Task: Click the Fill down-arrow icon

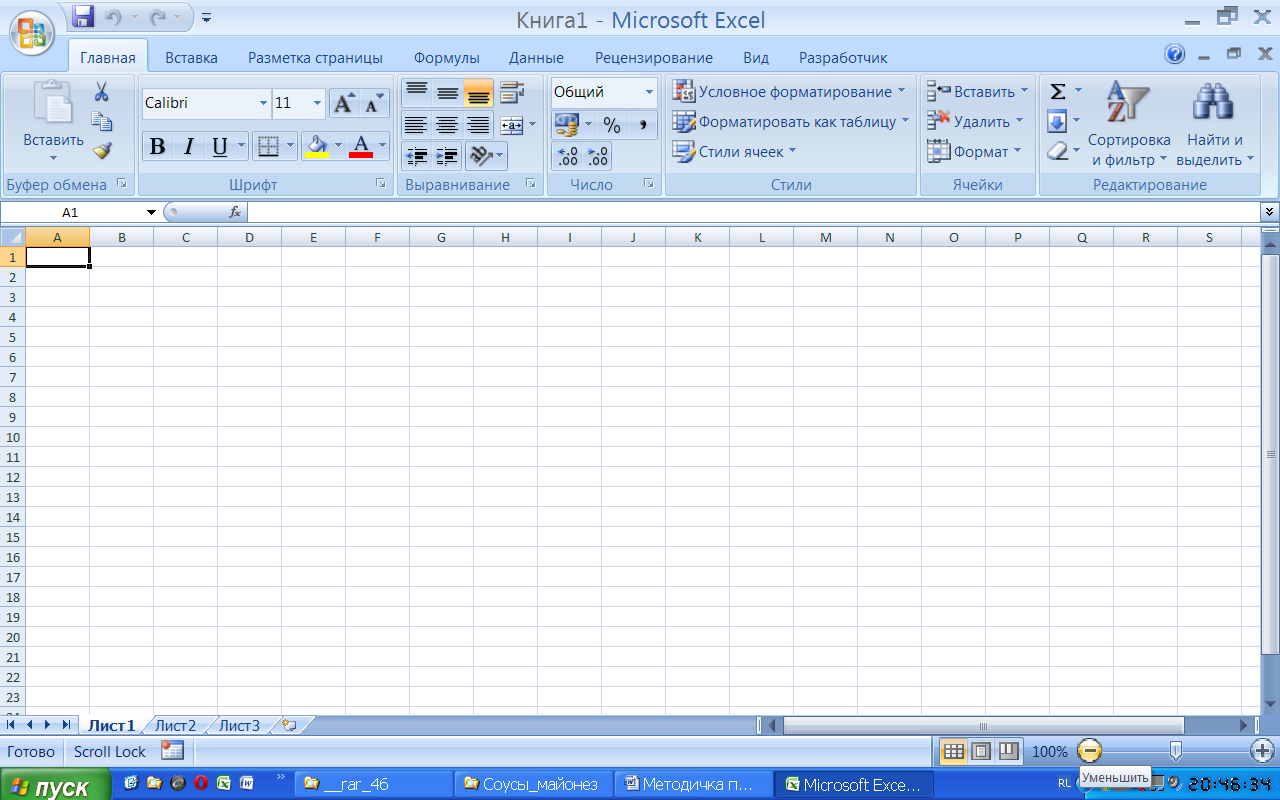Action: point(1057,122)
